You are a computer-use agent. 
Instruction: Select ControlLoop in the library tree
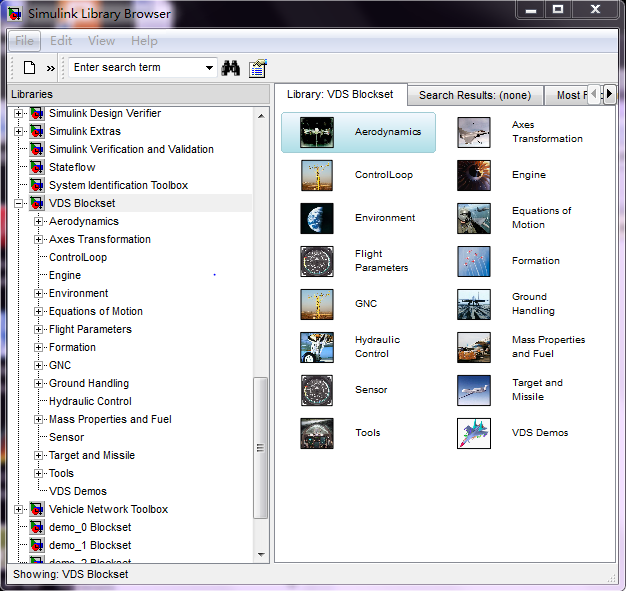(x=78, y=257)
